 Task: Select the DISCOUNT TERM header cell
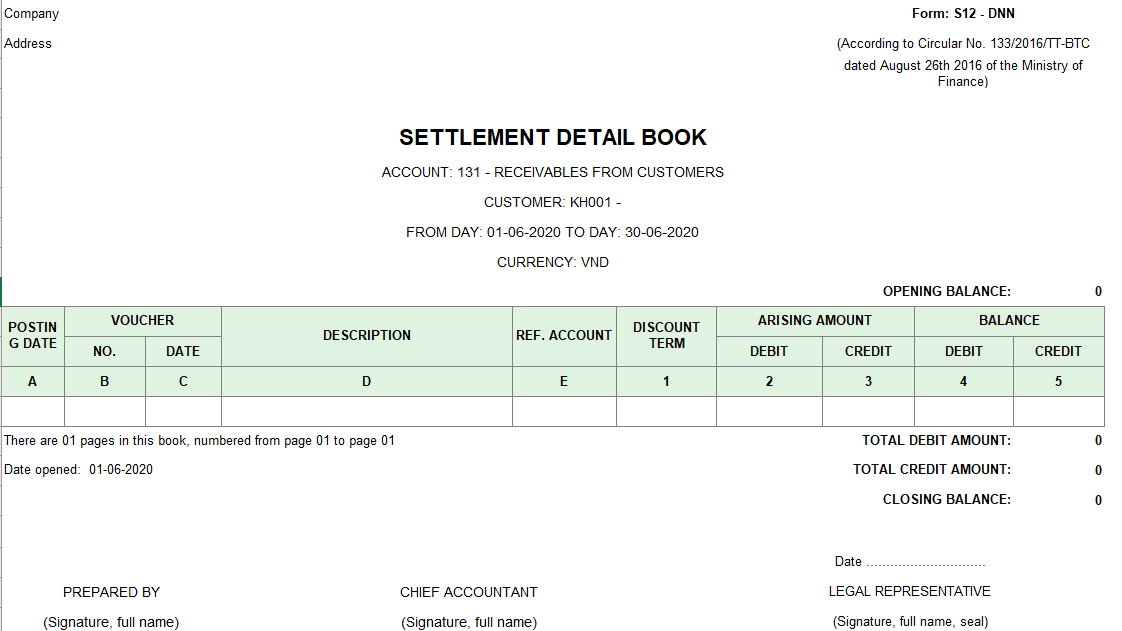pos(666,335)
